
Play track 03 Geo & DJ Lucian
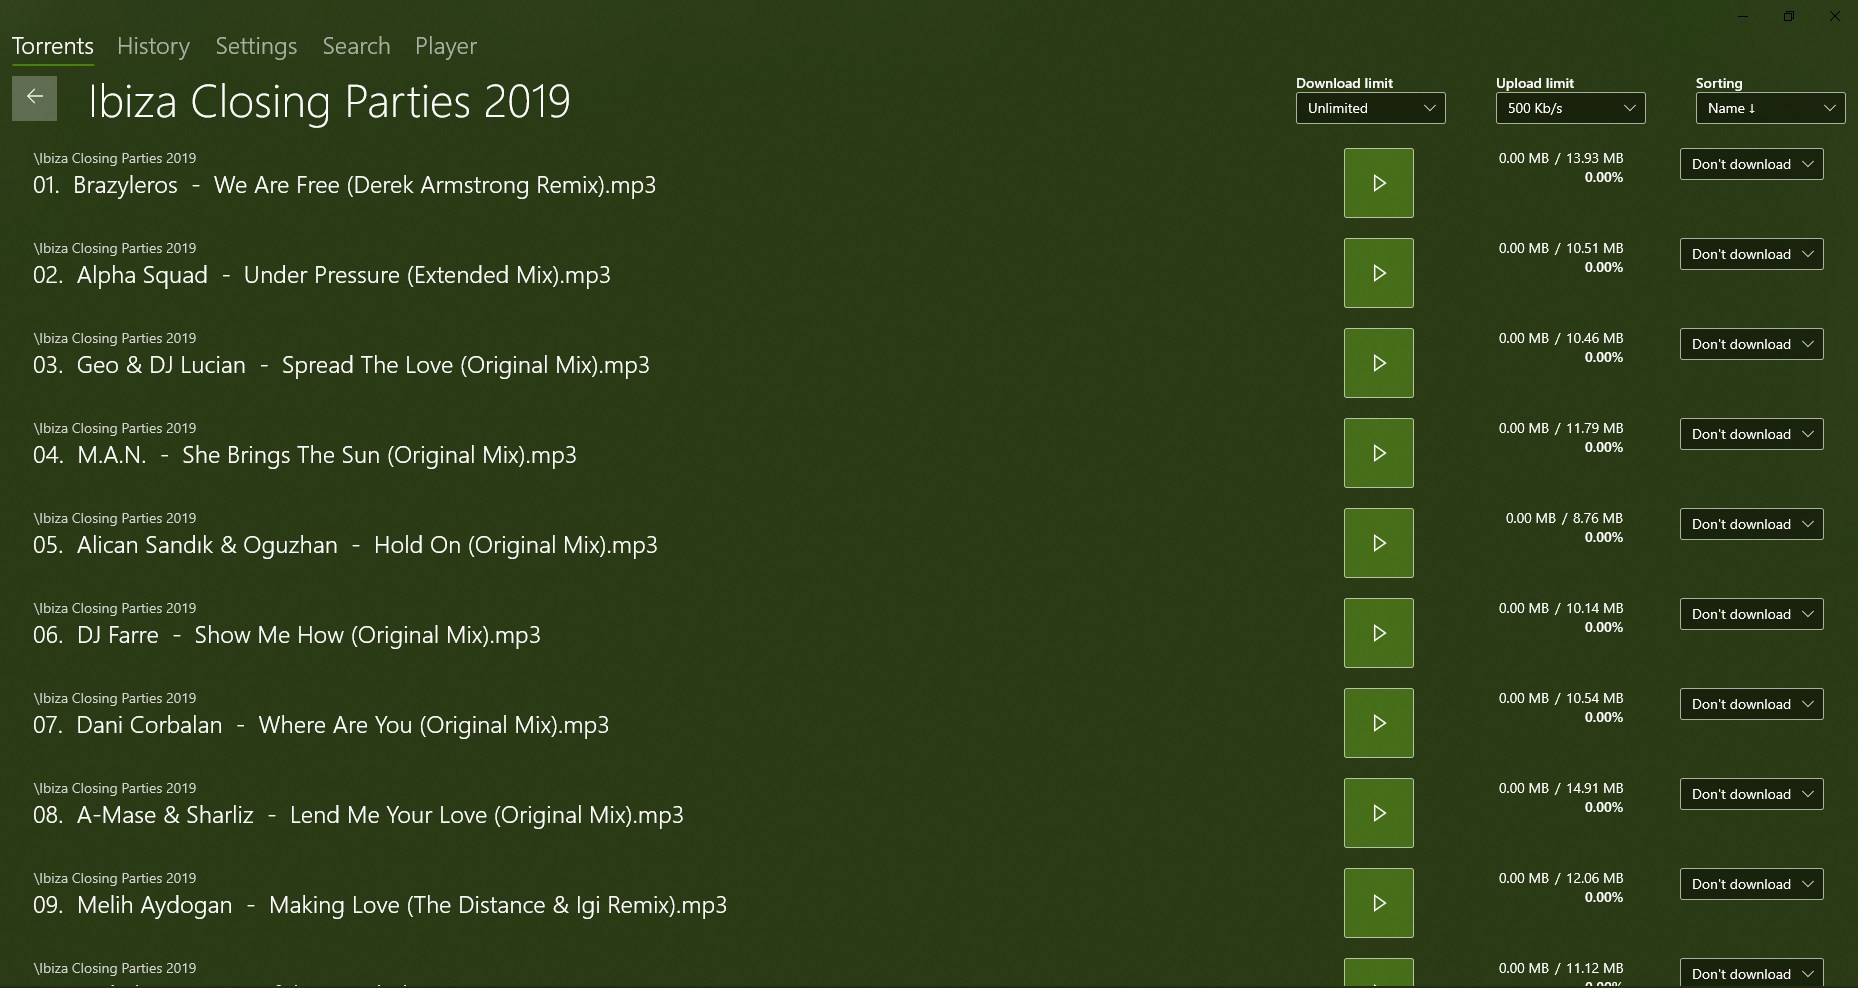pos(1378,363)
